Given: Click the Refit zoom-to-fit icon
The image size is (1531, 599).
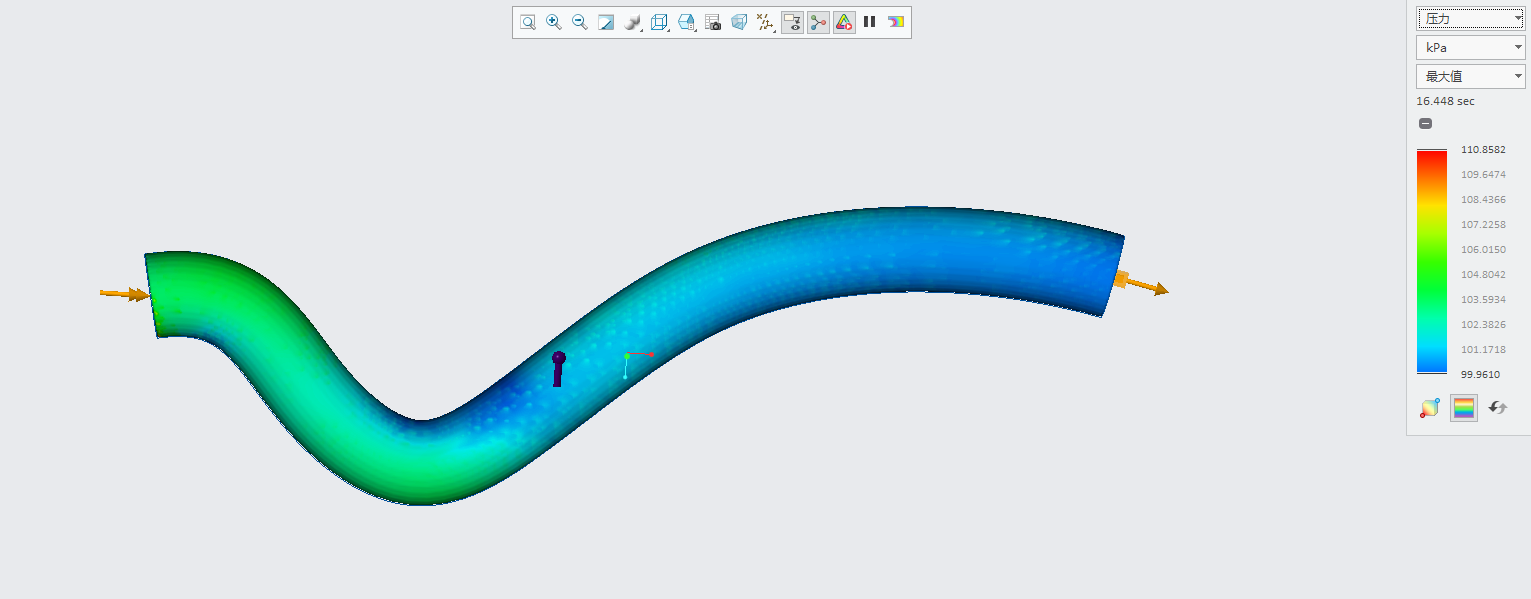Looking at the screenshot, I should pos(527,22).
